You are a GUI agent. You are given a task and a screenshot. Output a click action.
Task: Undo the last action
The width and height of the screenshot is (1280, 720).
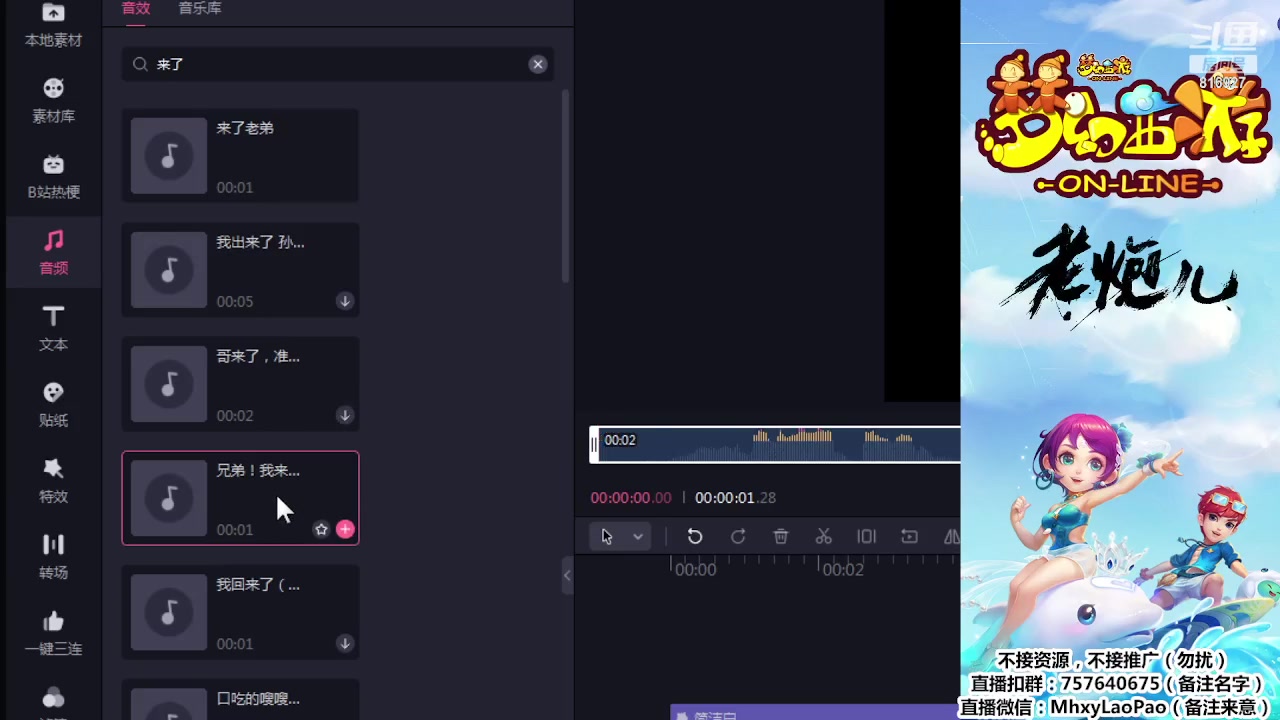pyautogui.click(x=695, y=537)
